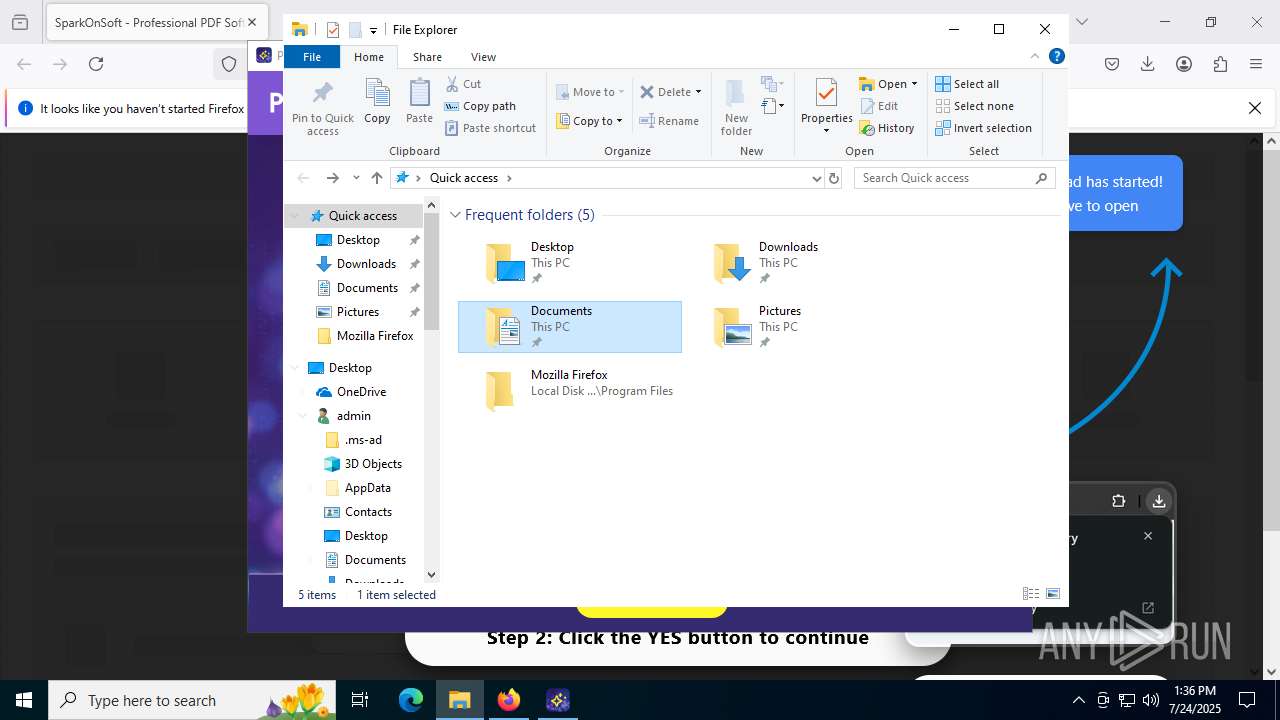Open Downloads in navigation pane
The image size is (1280, 720).
366,264
